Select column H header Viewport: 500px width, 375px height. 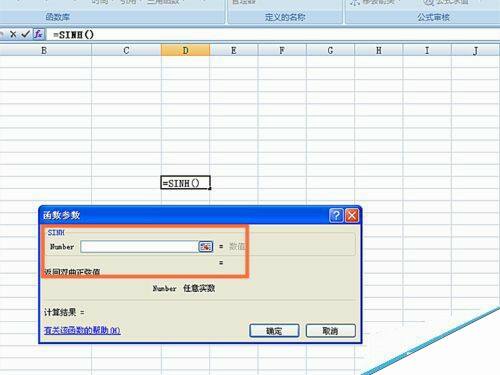click(379, 51)
